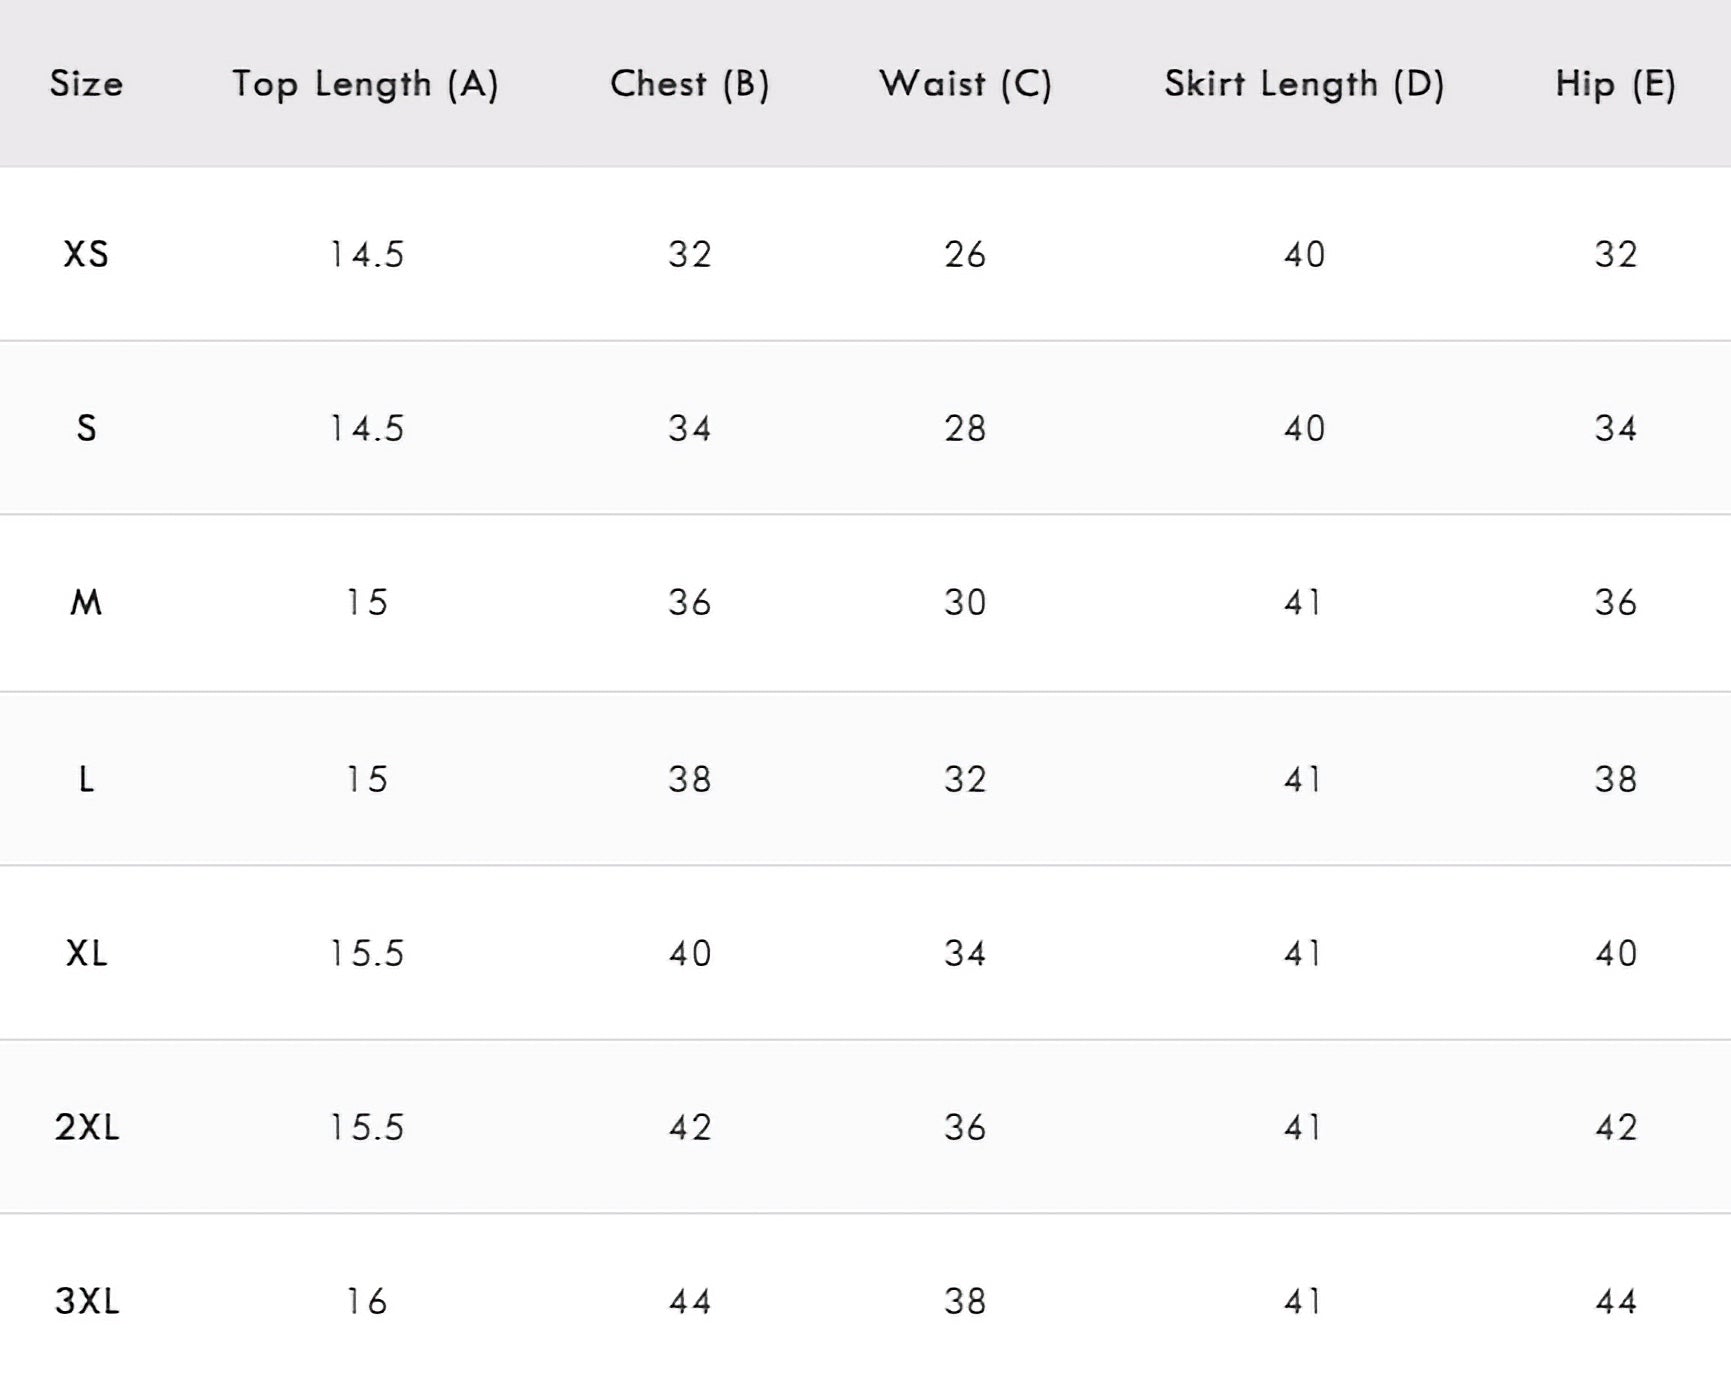Click the top length value 16
Viewport: 1731px width, 1383px height.
tap(366, 1301)
